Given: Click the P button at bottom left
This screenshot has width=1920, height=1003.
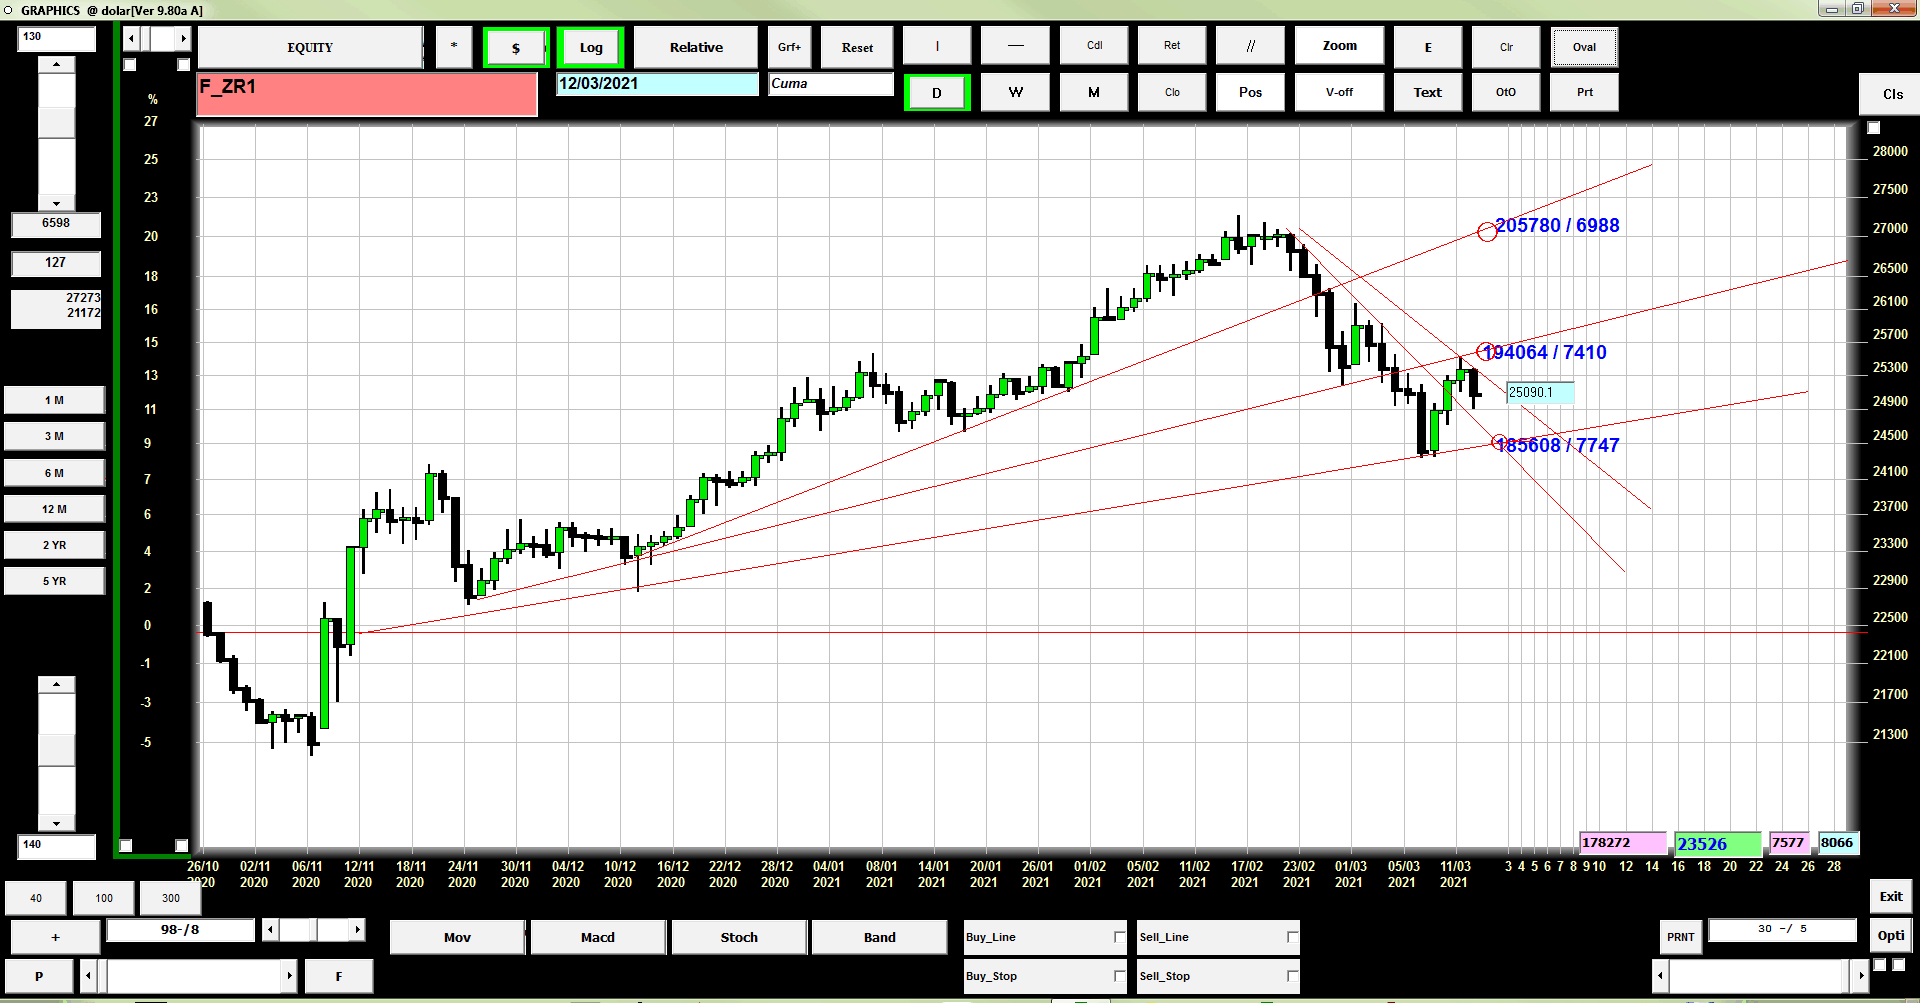Looking at the screenshot, I should pyautogui.click(x=39, y=976).
